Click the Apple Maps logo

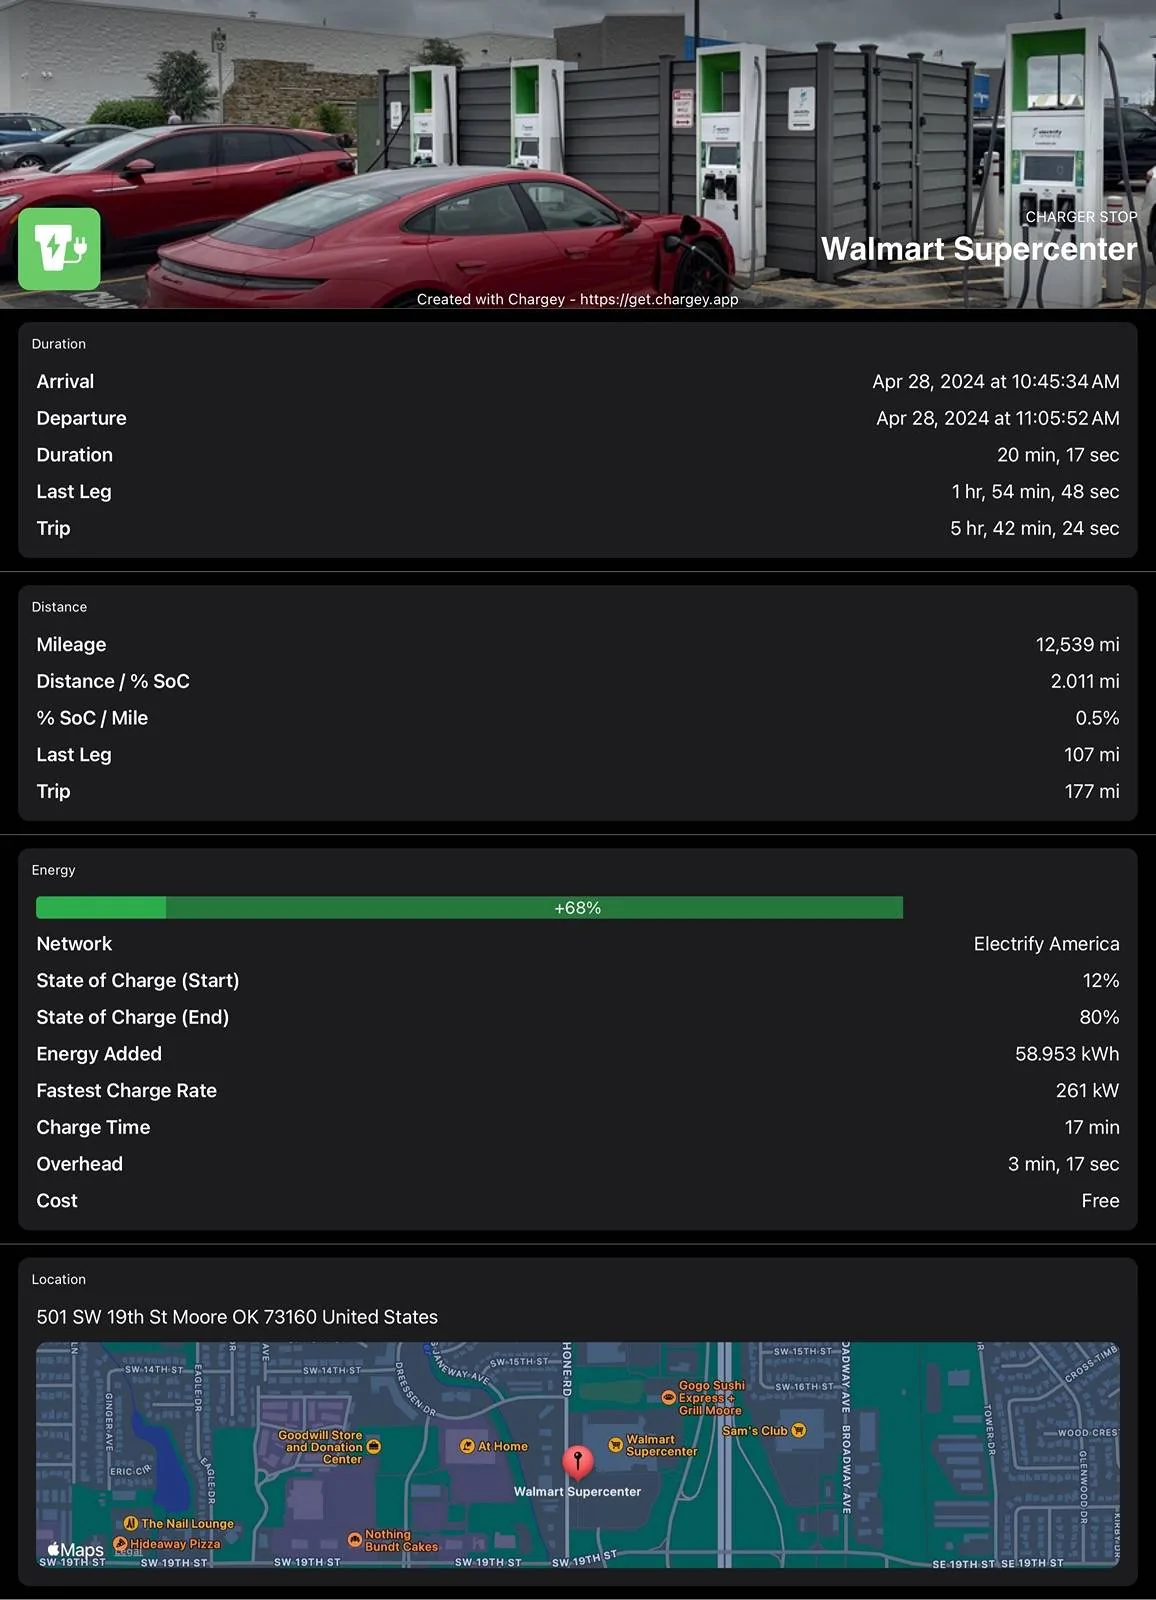point(76,1550)
